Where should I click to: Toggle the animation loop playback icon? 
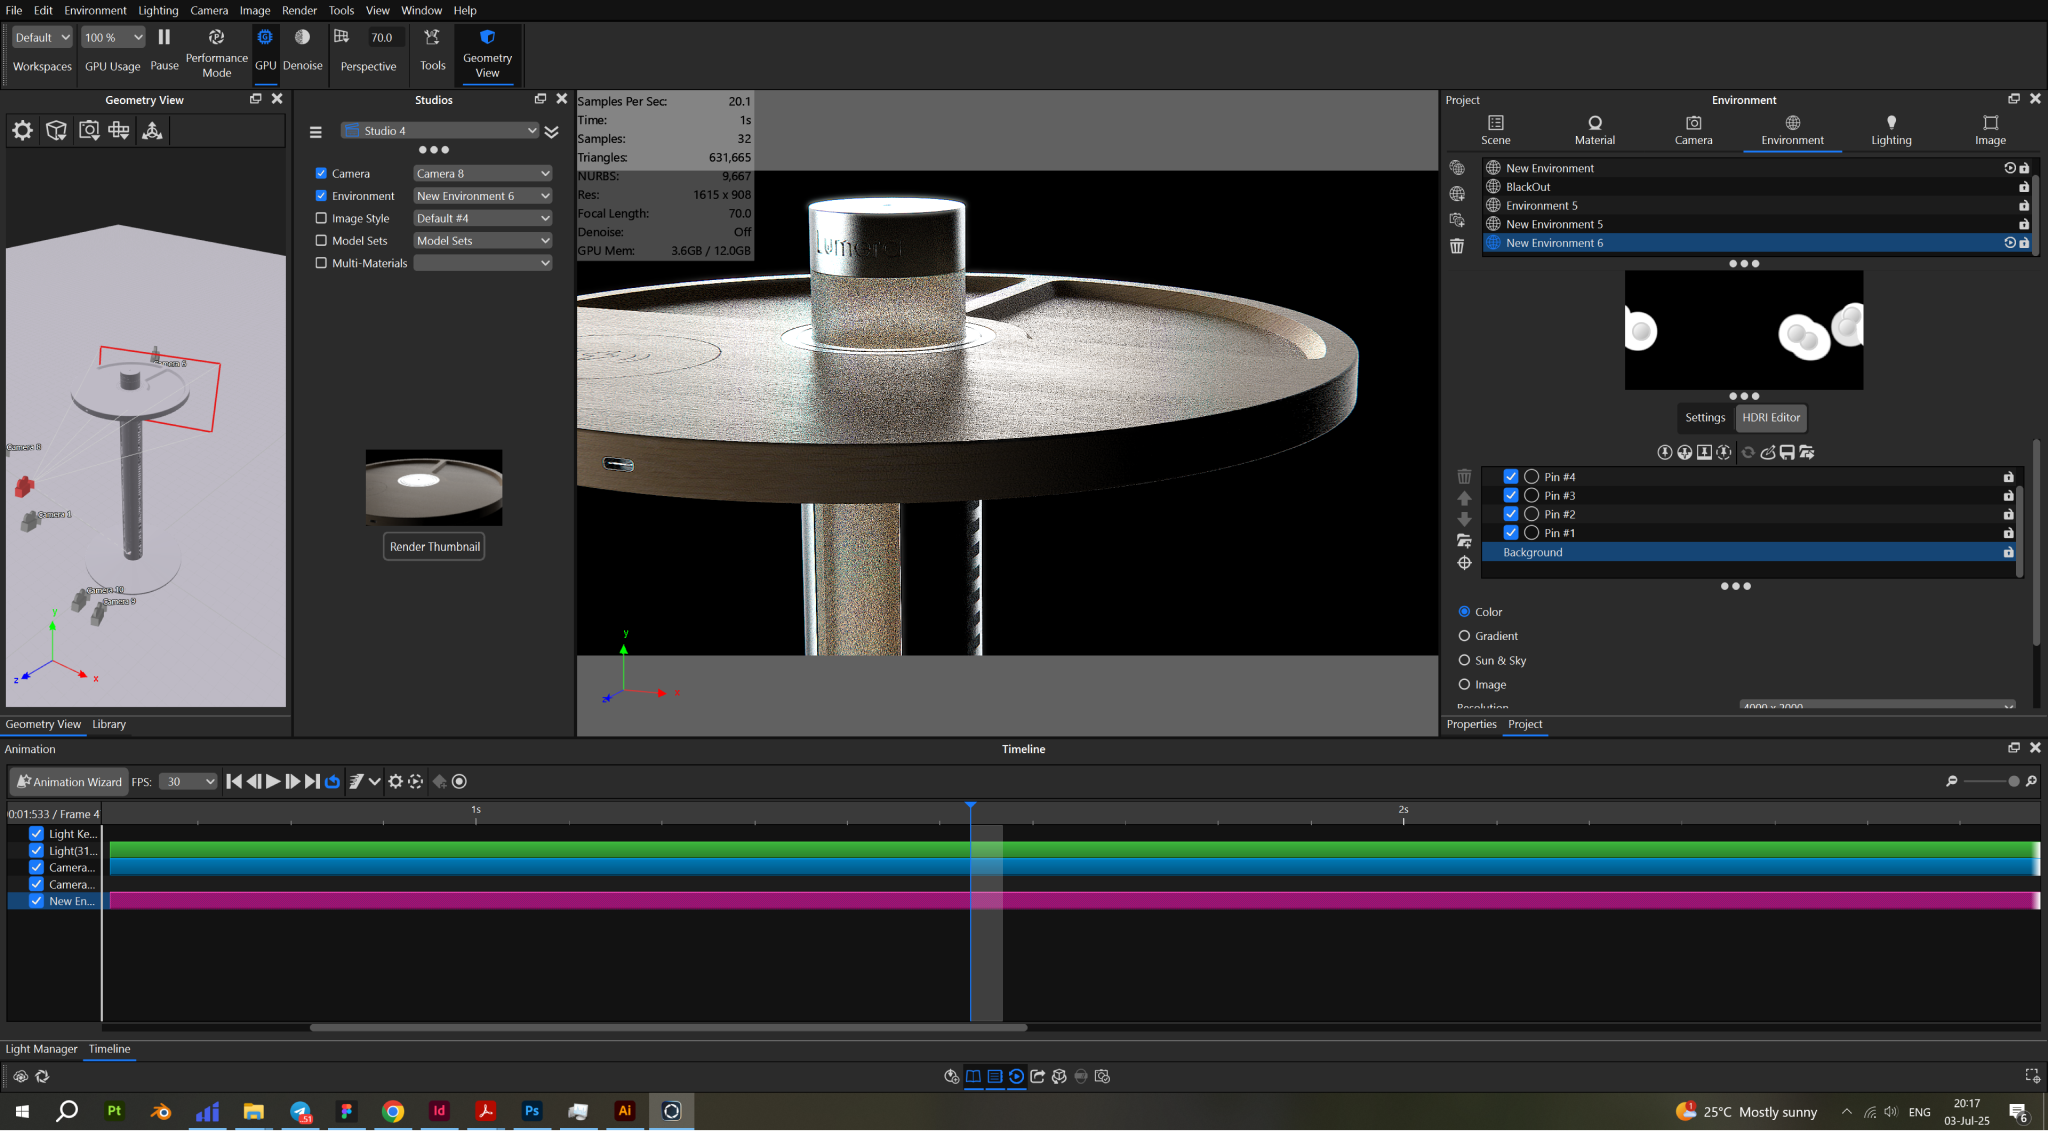332,782
